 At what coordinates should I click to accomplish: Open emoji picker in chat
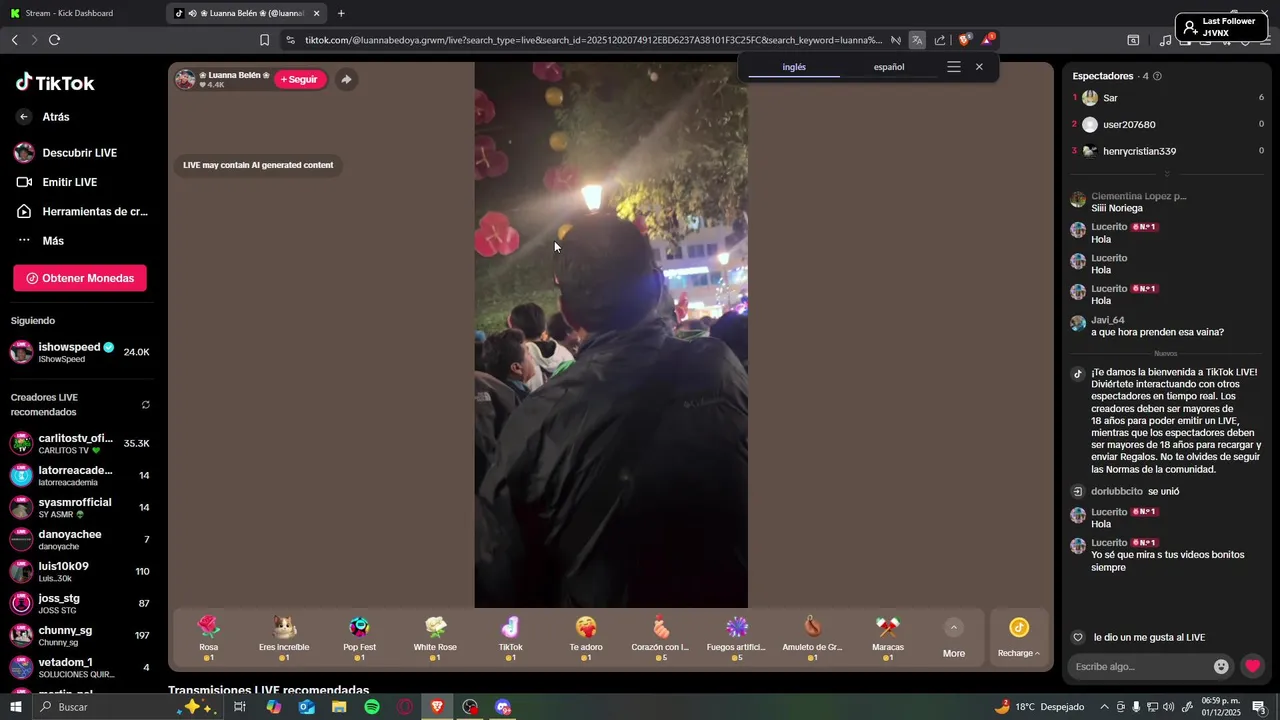click(x=1221, y=667)
